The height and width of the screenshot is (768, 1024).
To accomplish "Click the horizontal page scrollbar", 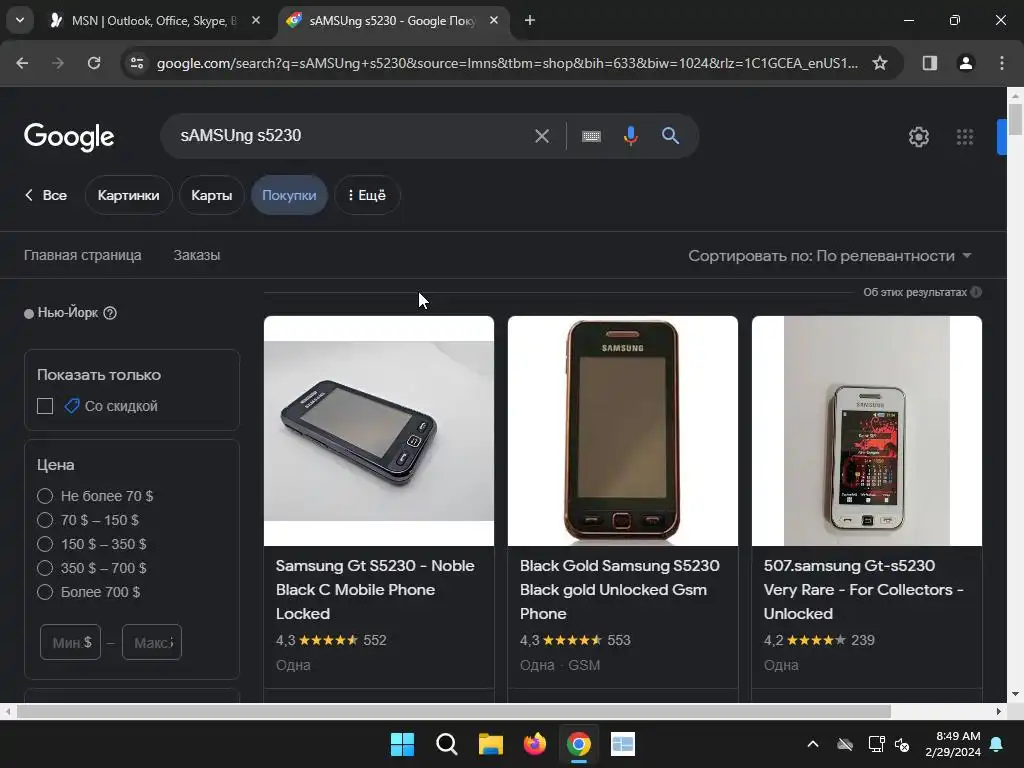I will coord(454,711).
